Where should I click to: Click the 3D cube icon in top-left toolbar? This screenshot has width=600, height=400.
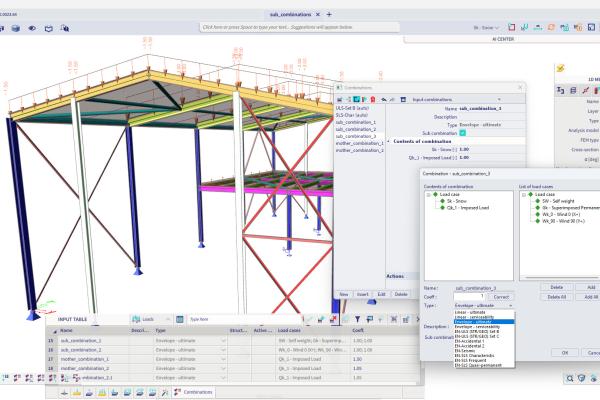pyautogui.click(x=16, y=28)
